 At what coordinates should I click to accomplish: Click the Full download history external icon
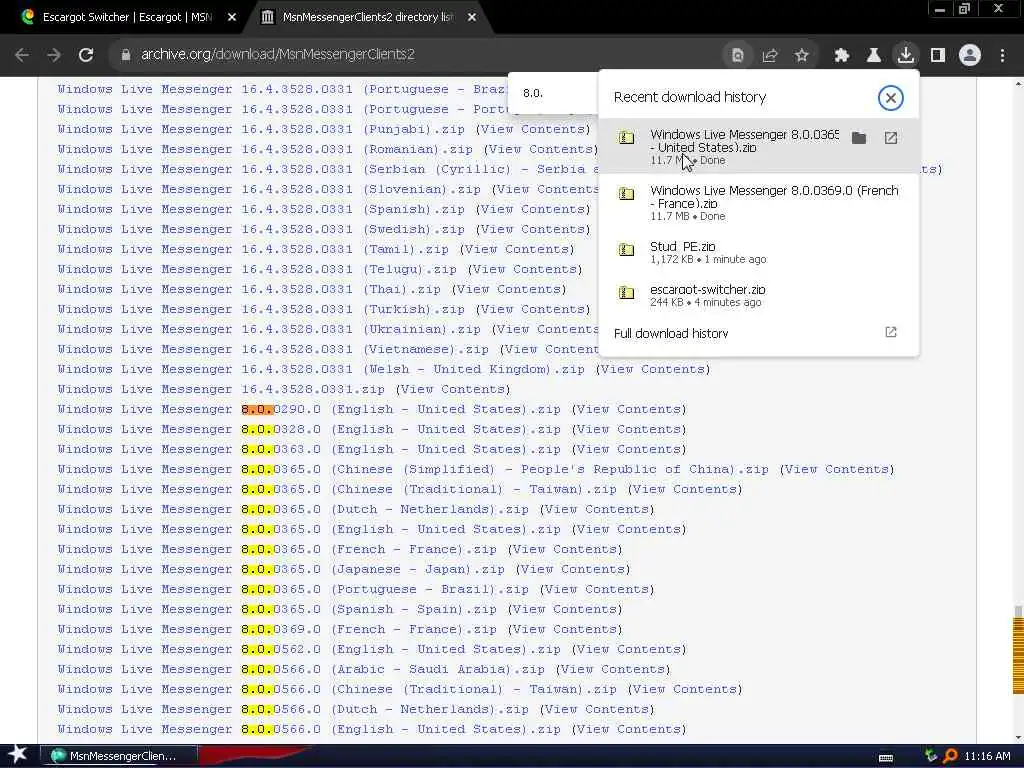[891, 332]
